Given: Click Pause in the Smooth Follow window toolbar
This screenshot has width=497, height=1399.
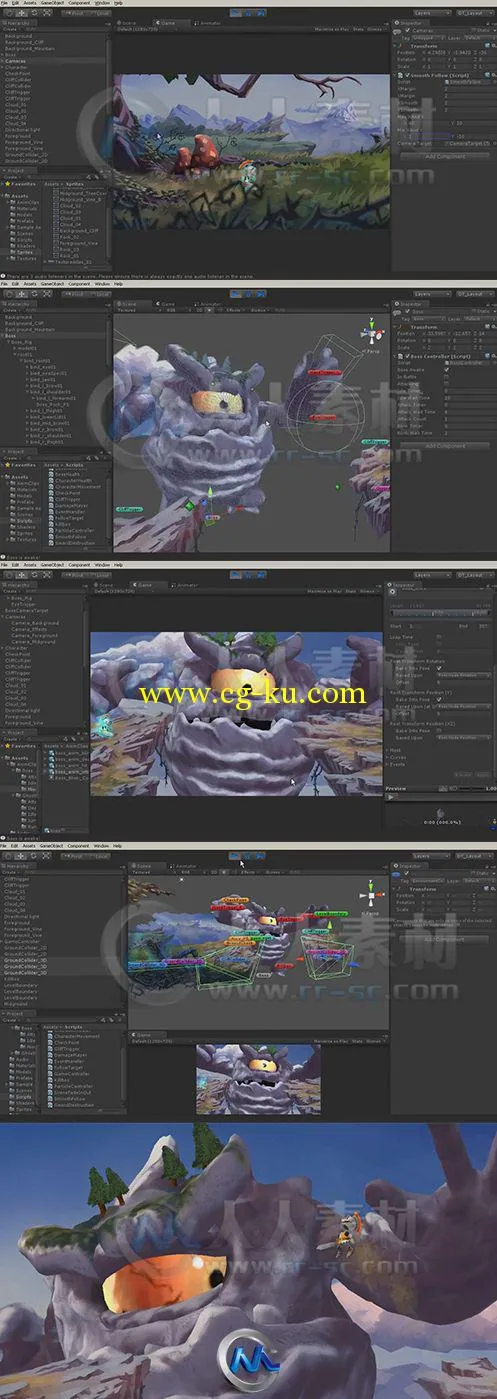Looking at the screenshot, I should [x=248, y=13].
